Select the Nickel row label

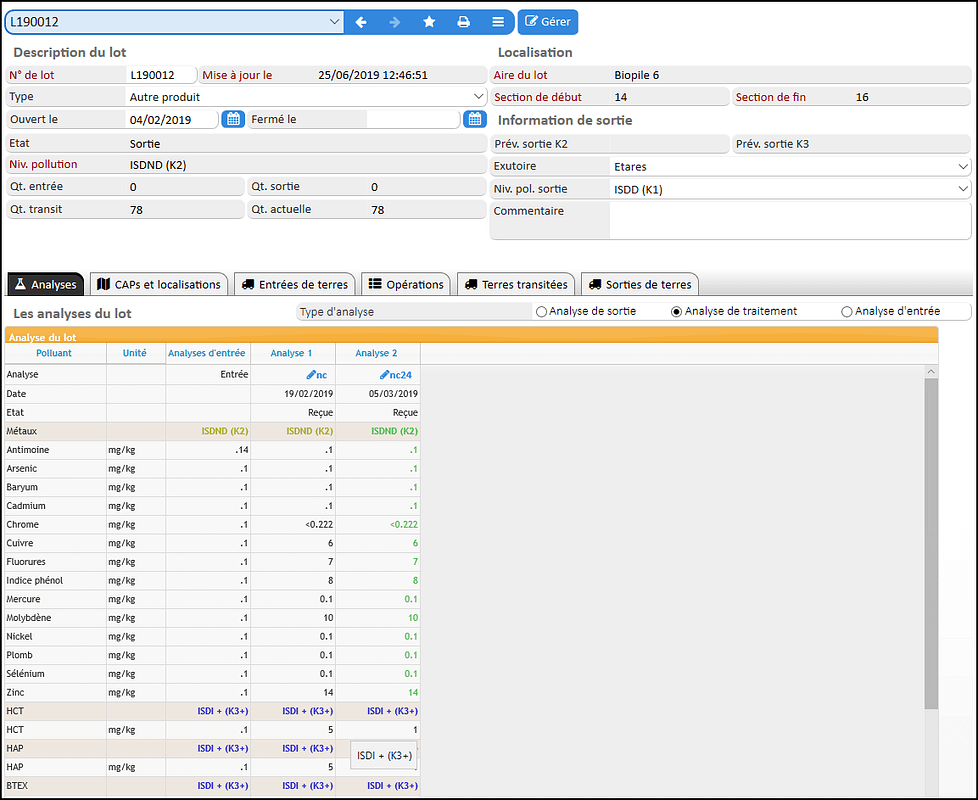point(19,637)
